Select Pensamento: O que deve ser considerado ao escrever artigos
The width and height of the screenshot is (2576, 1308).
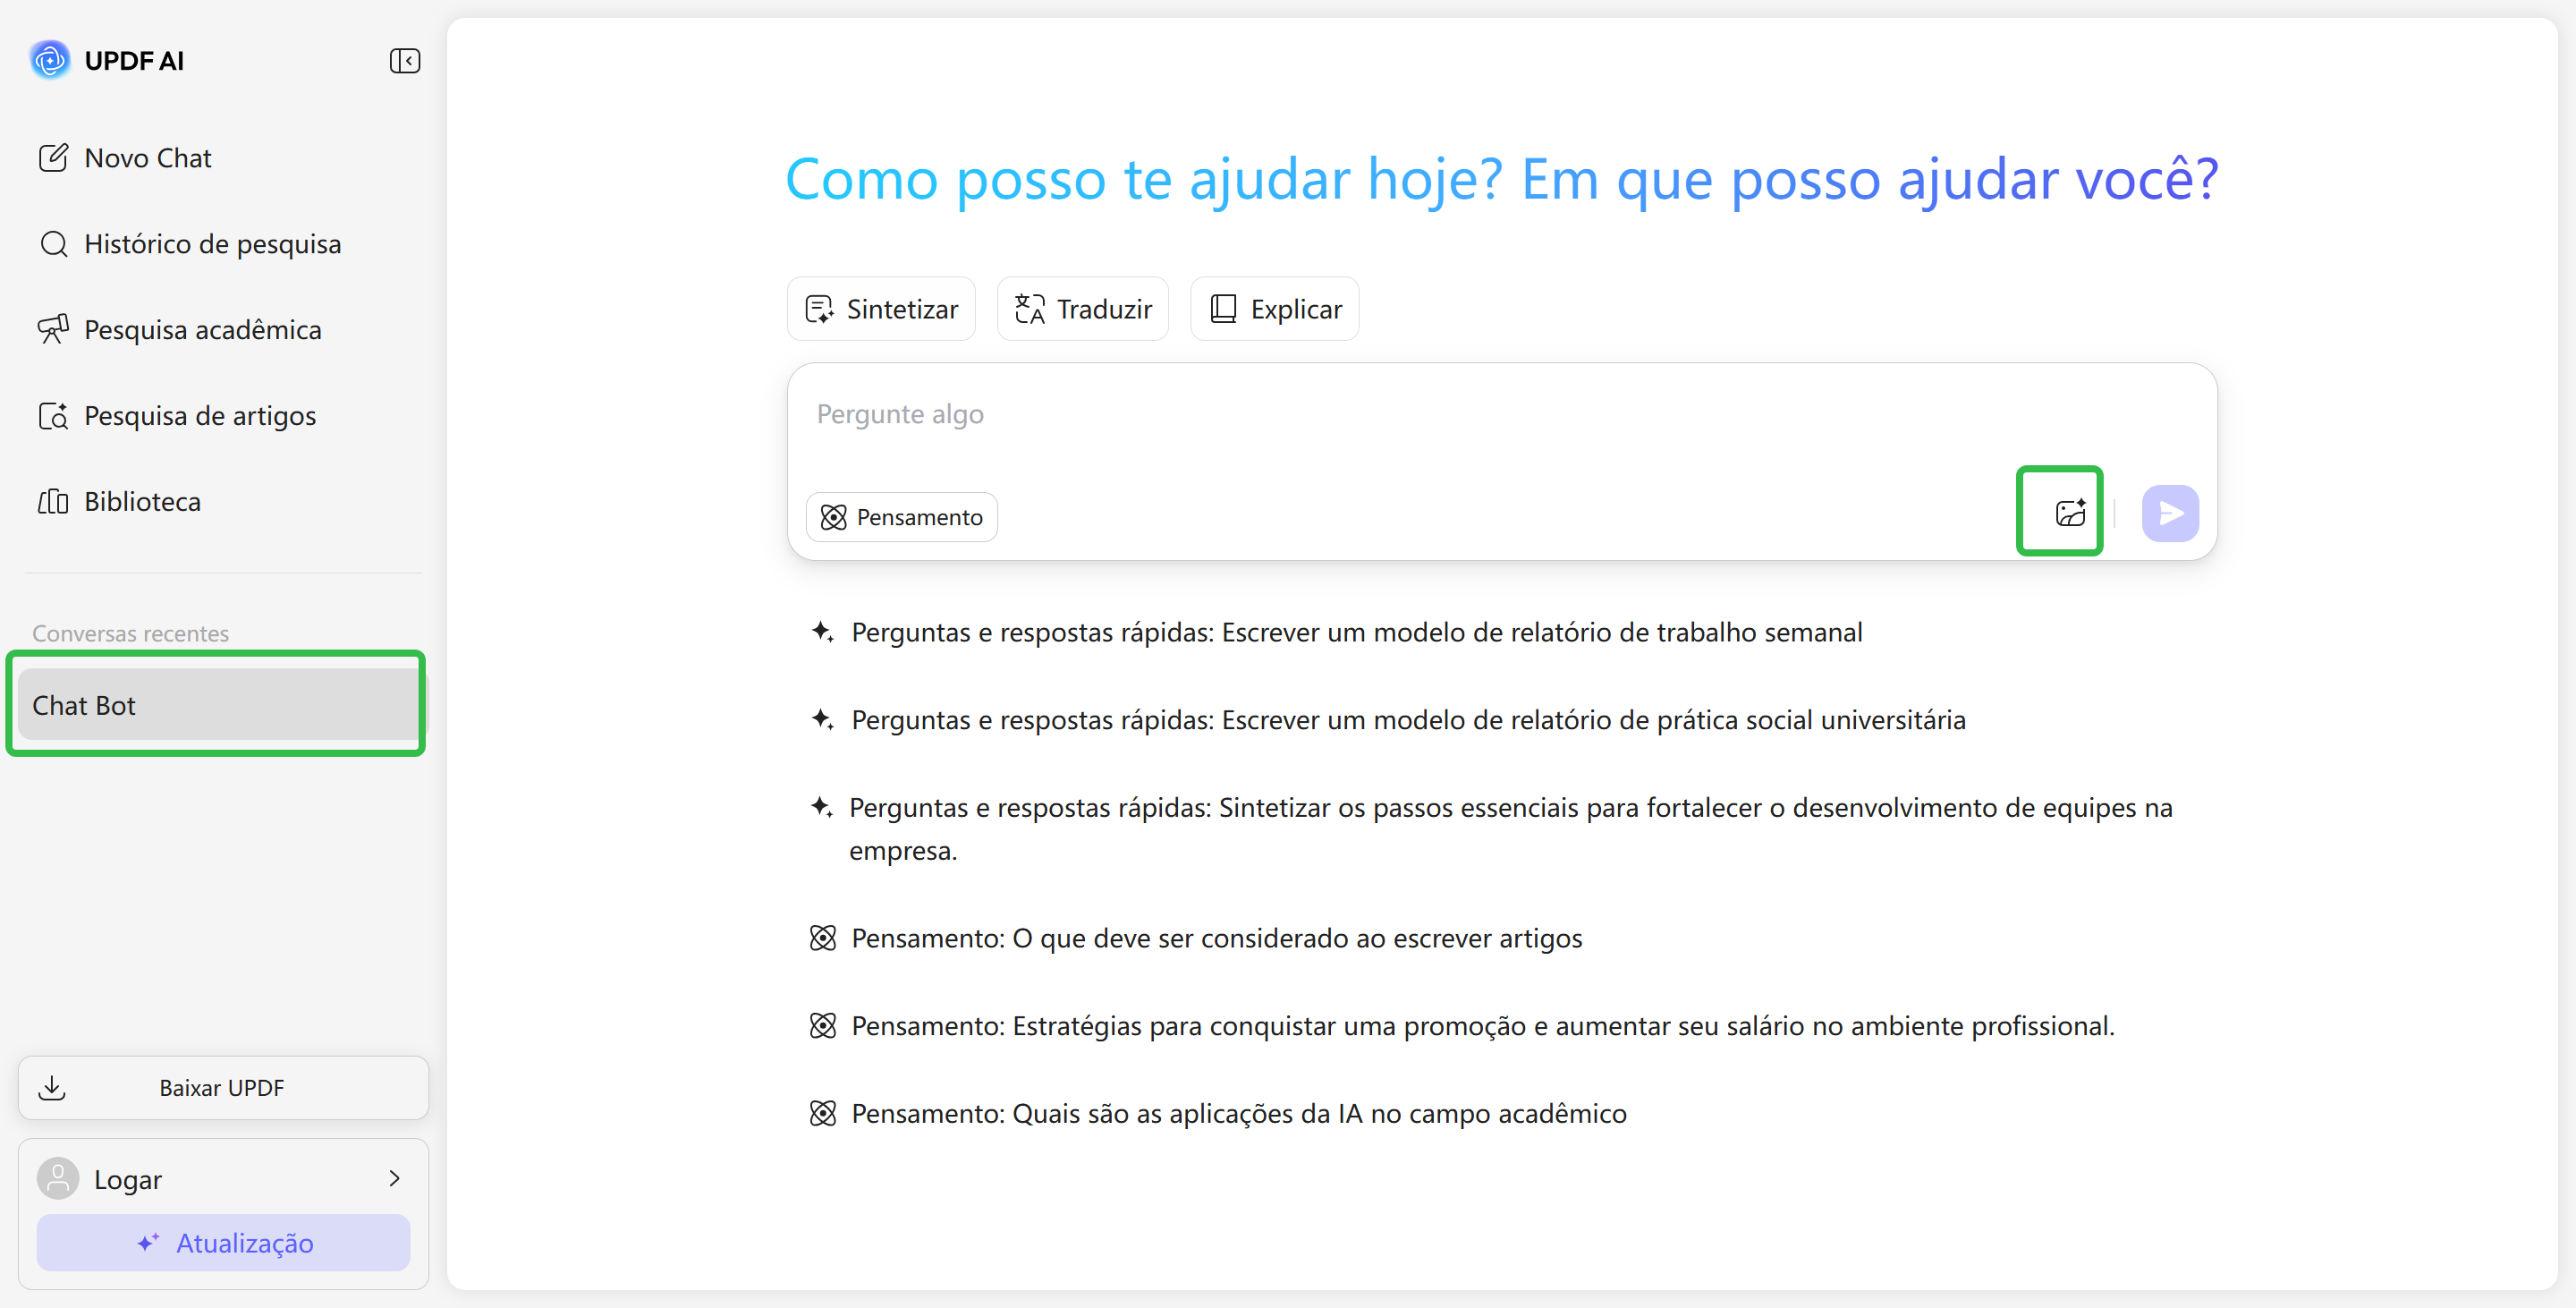[1196, 938]
